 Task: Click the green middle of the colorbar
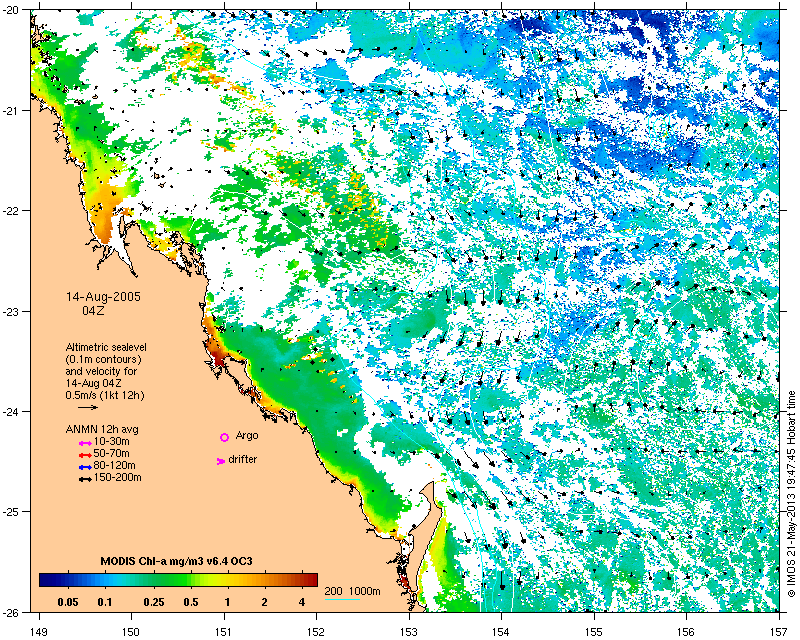tap(179, 580)
